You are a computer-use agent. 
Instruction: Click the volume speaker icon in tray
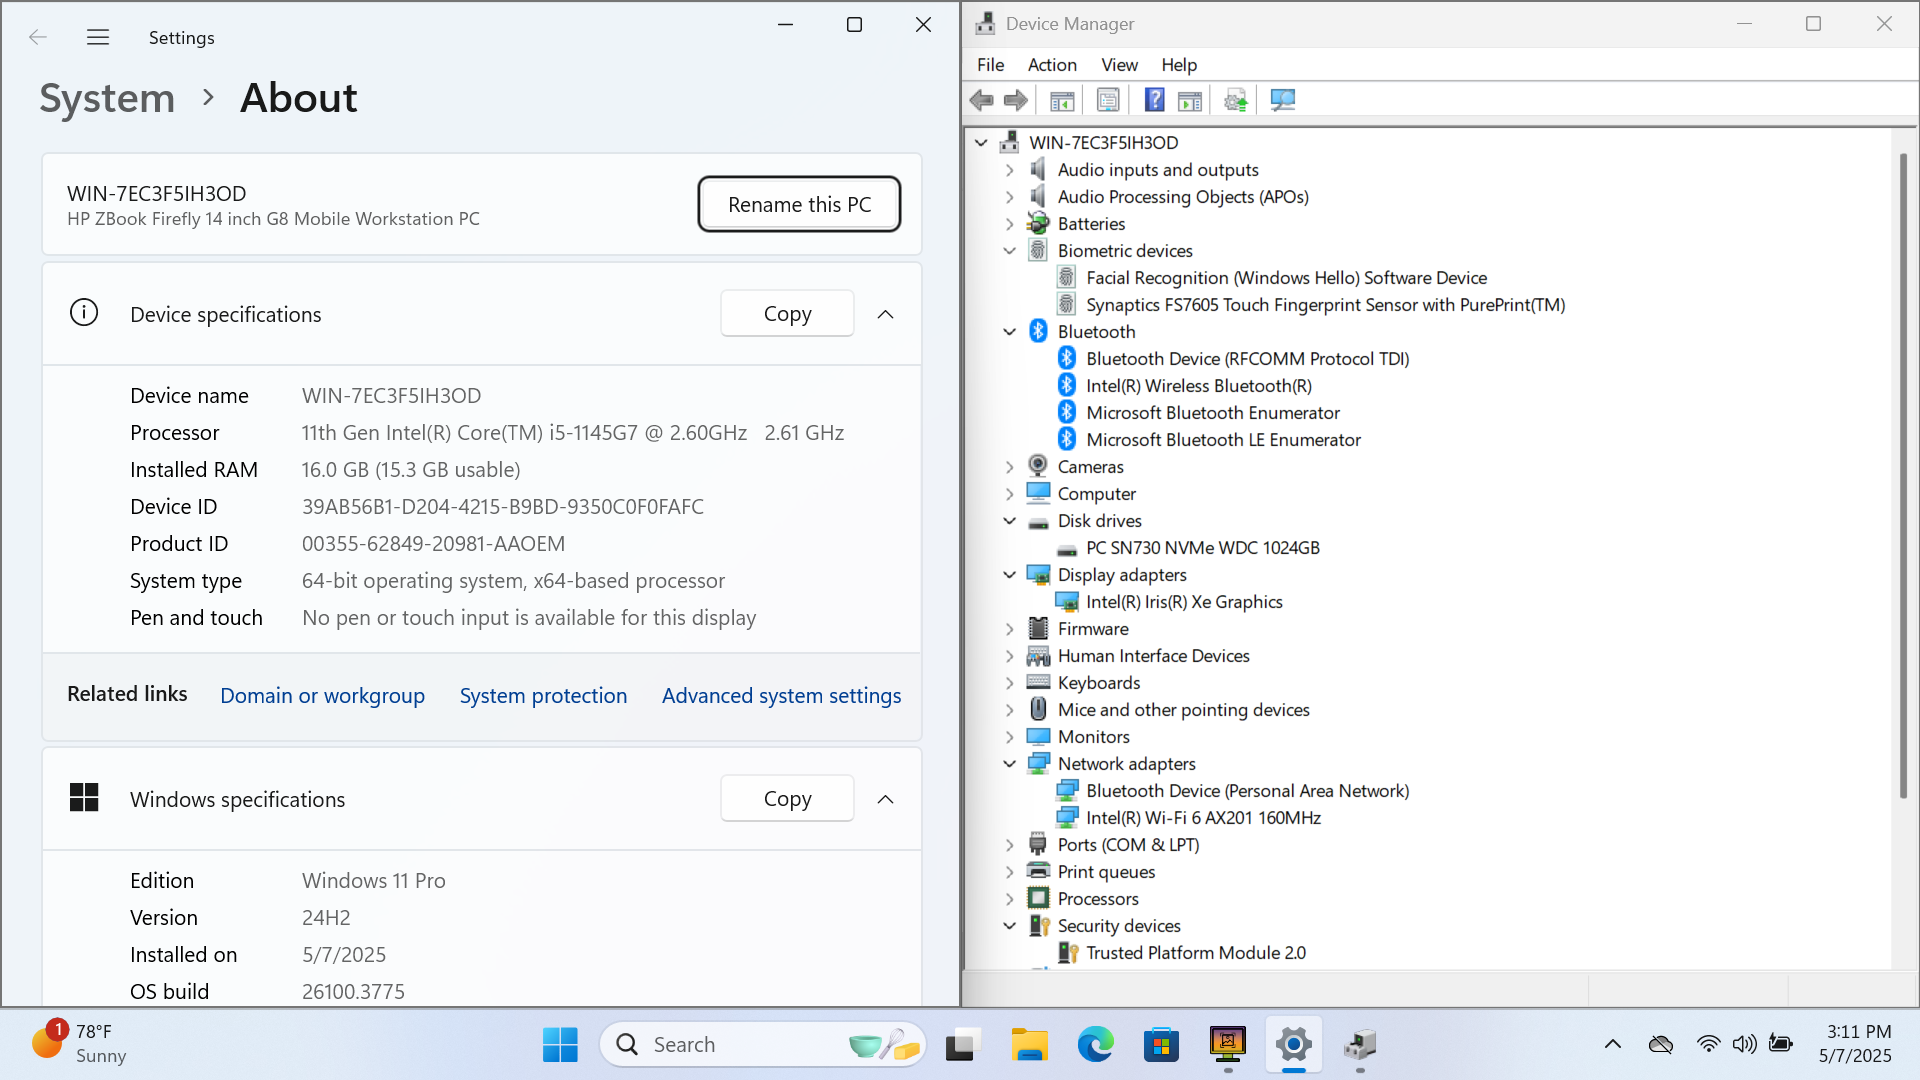[x=1744, y=1044]
